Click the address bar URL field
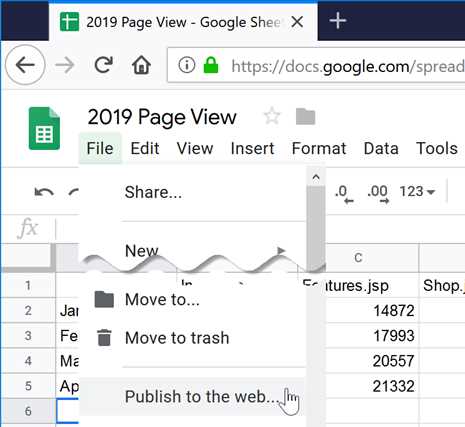 316,65
